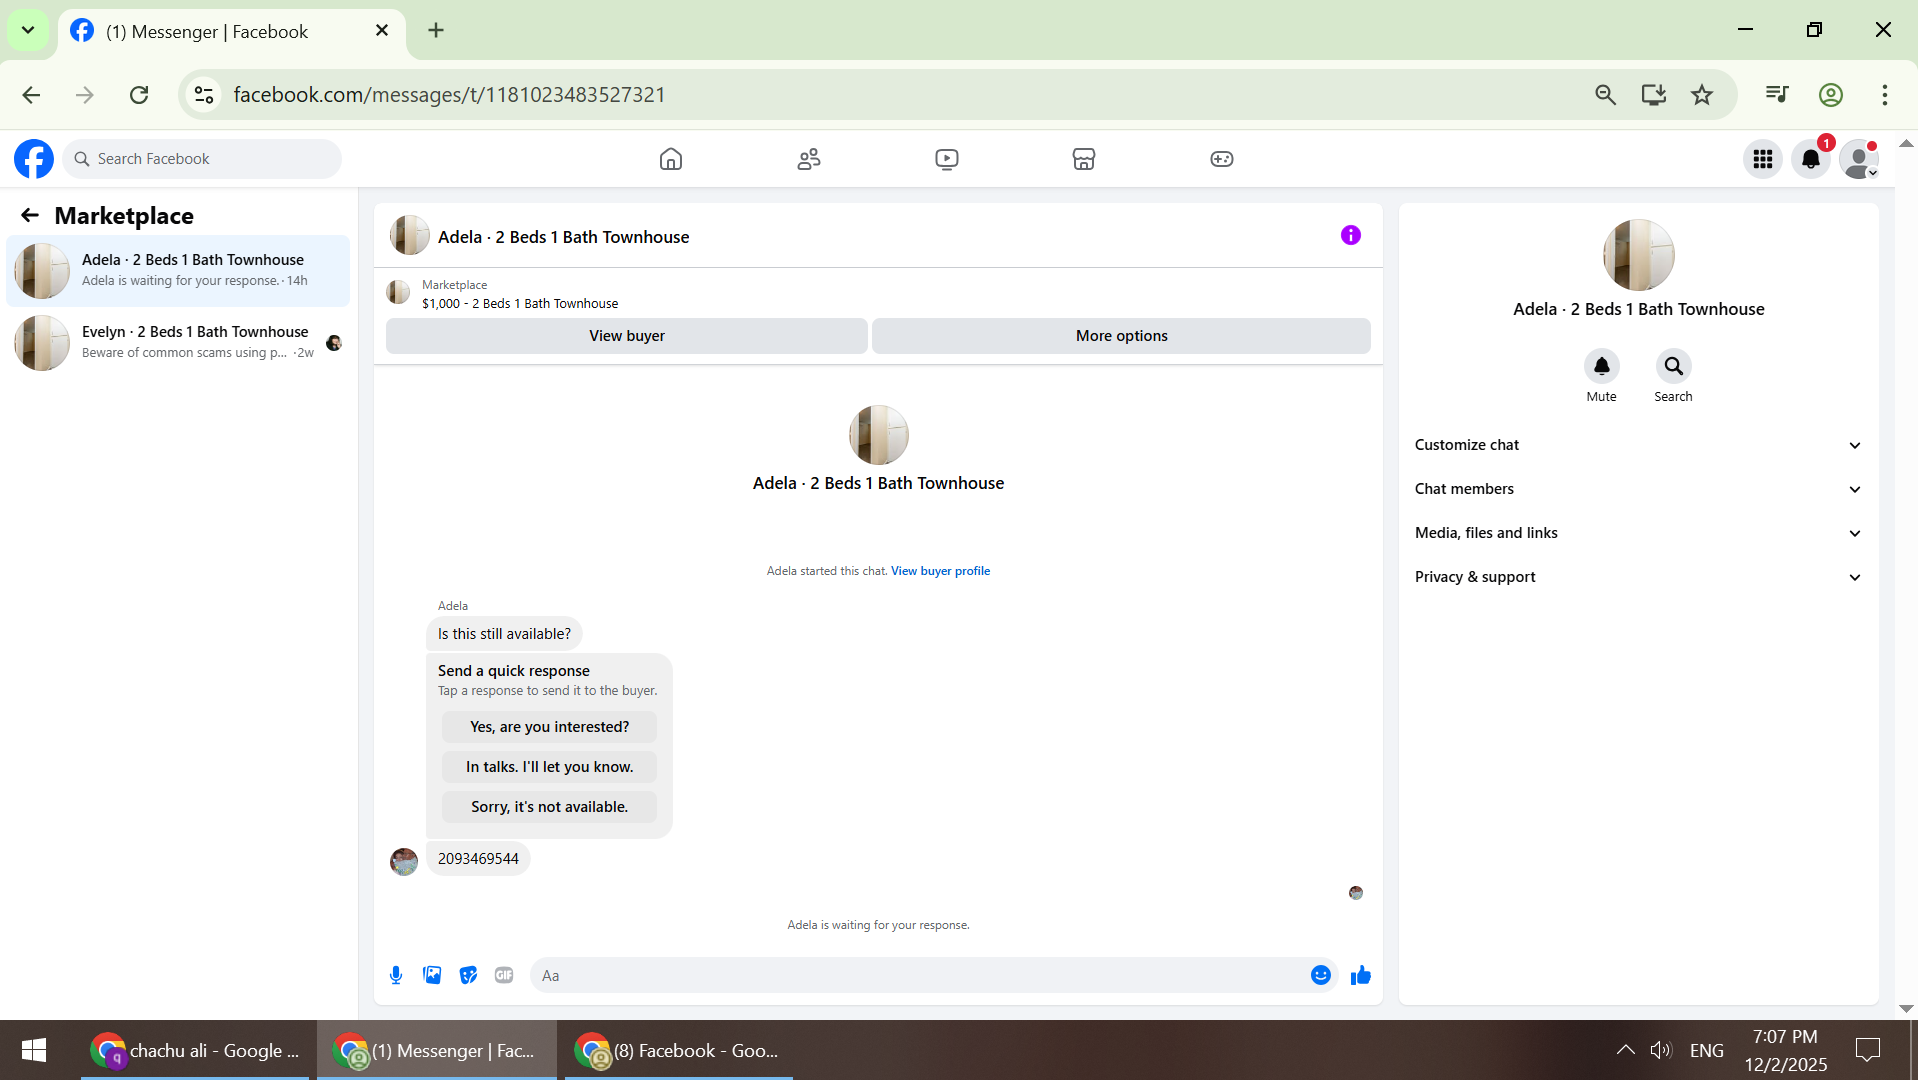Viewport: 1918px width, 1080px height.
Task: Open Windows Start menu
Action: pos(34,1050)
